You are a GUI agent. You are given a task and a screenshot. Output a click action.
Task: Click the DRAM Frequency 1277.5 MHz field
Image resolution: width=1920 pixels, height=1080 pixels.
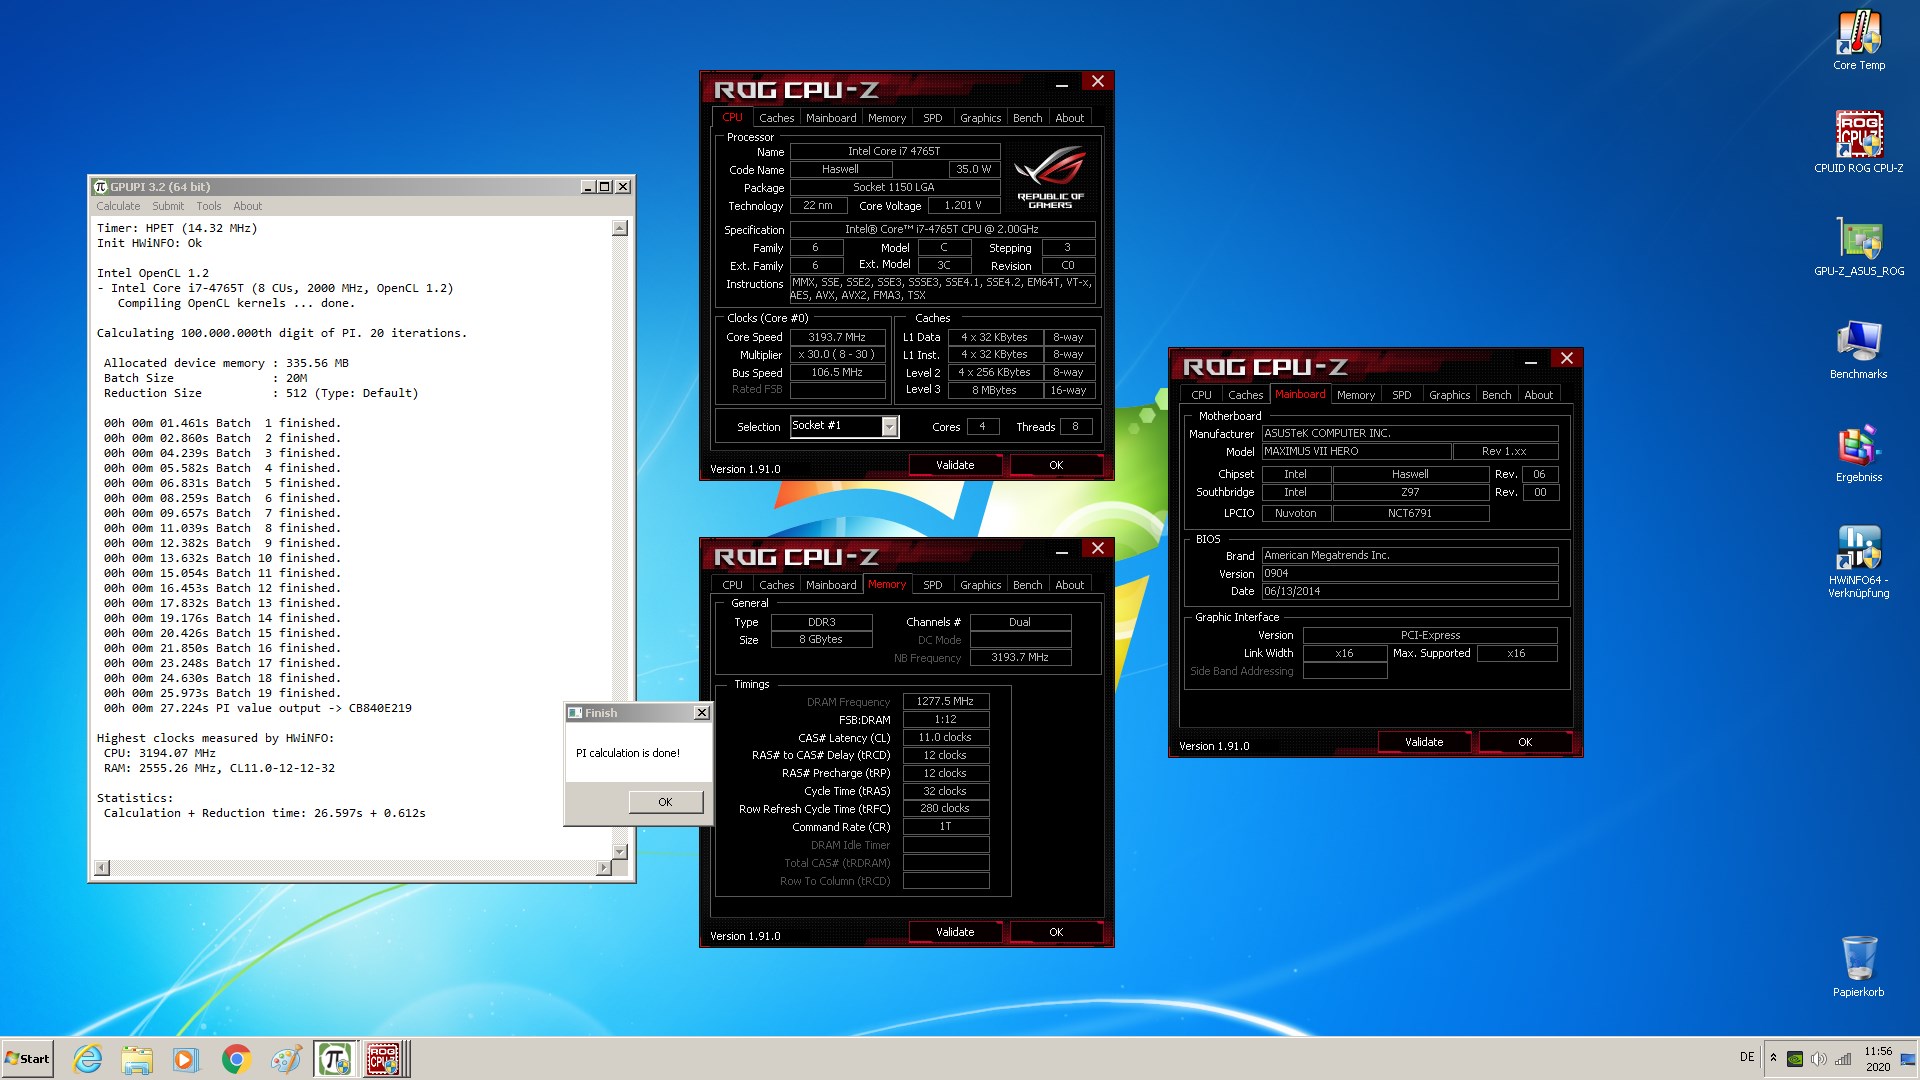click(945, 702)
